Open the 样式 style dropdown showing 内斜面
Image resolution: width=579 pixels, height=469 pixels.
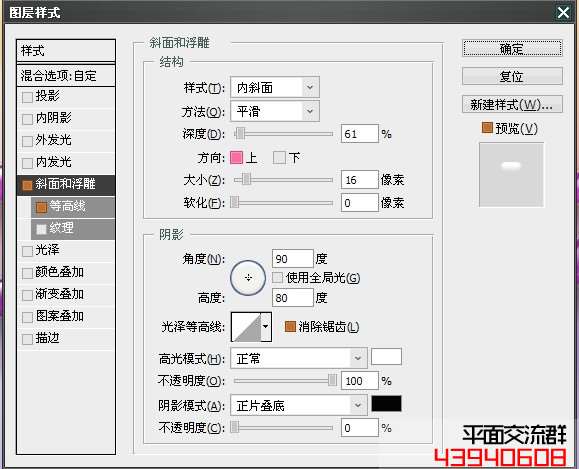(275, 88)
